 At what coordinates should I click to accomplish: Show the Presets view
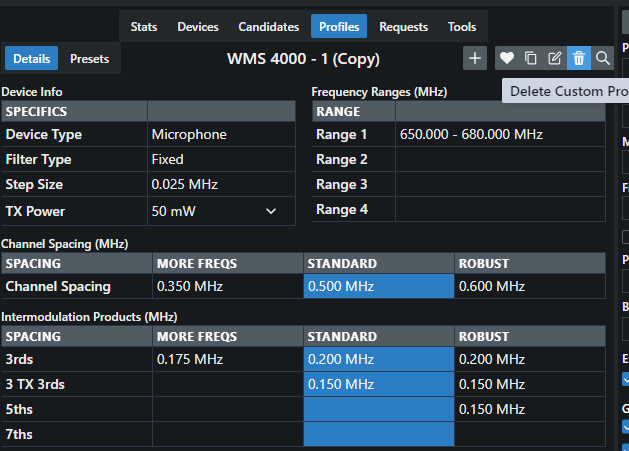point(89,59)
